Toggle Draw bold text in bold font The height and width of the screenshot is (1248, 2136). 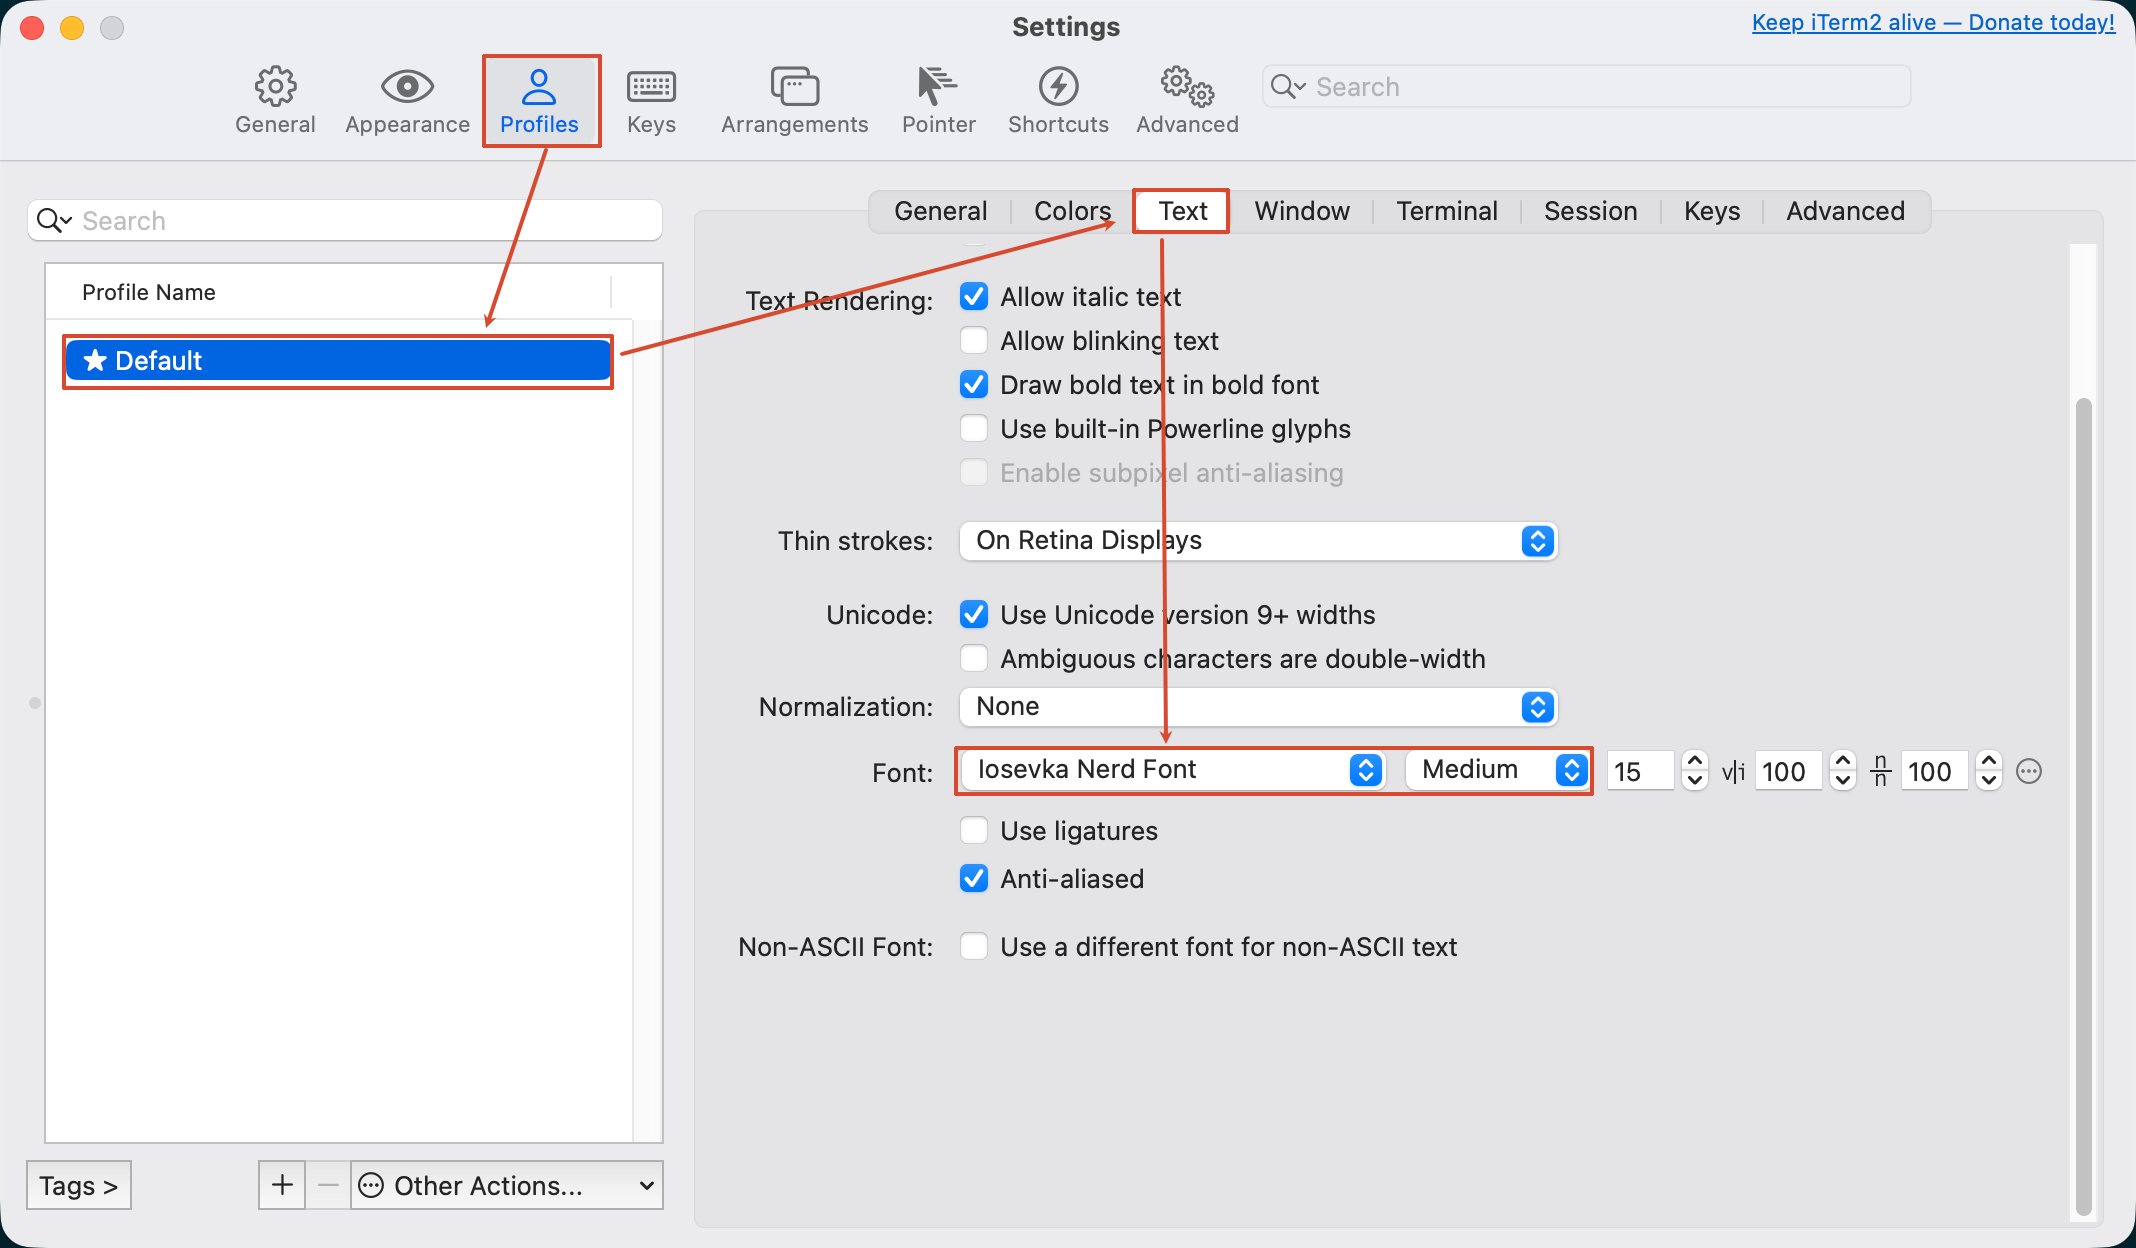974,385
